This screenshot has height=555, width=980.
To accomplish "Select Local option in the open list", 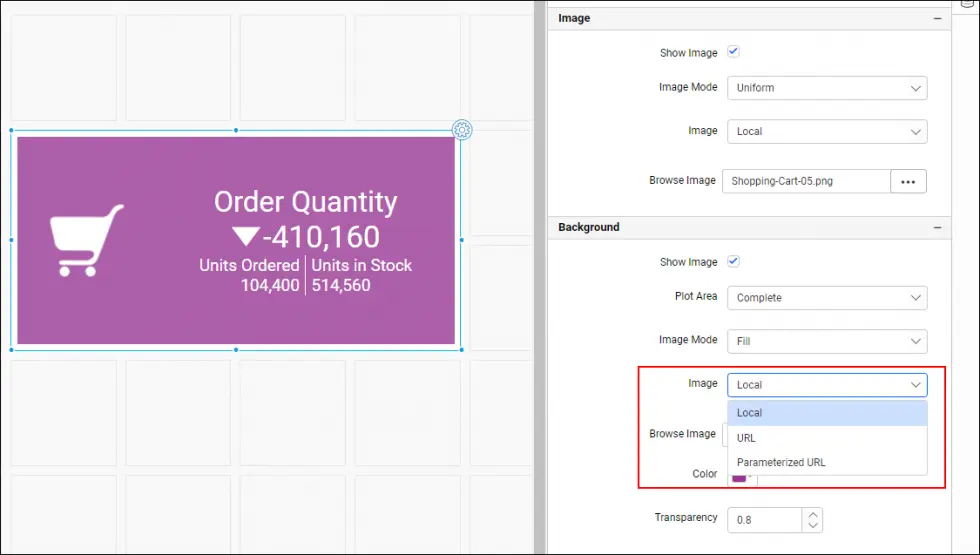I will [749, 412].
